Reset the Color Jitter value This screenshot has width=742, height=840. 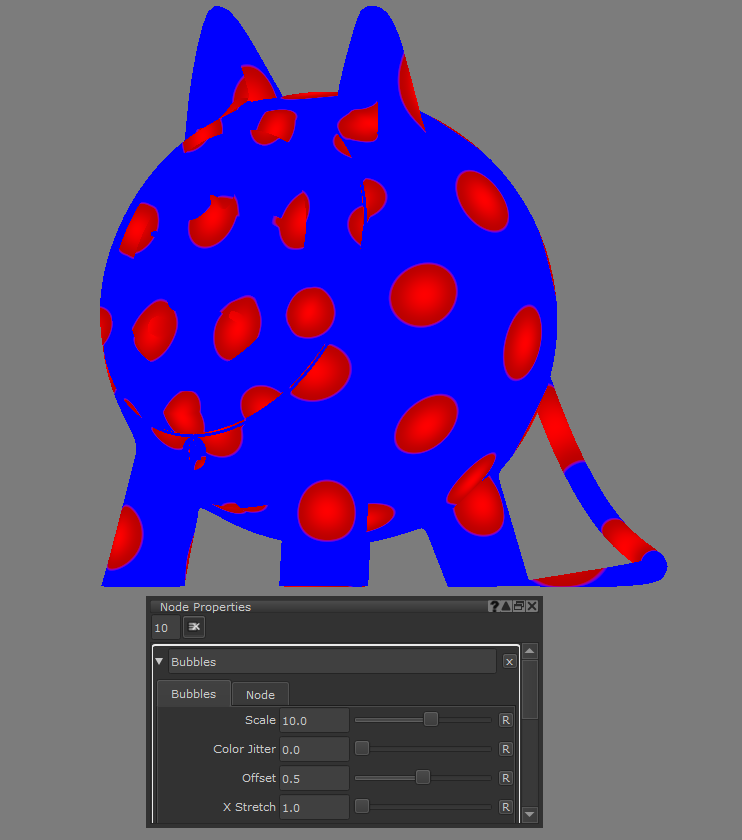tap(506, 749)
